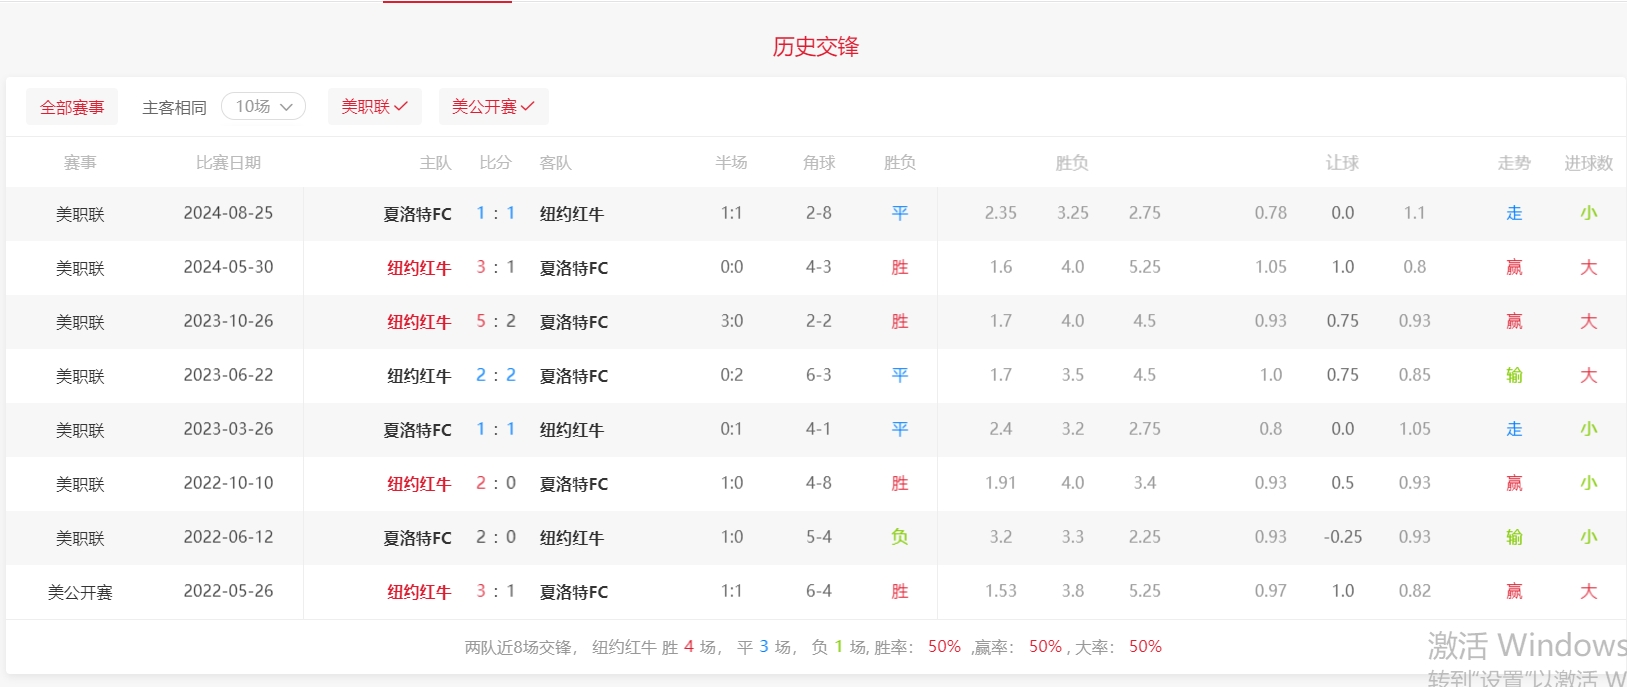Click 美公开赛 competition in the 2022-05-26 row

(x=80, y=592)
